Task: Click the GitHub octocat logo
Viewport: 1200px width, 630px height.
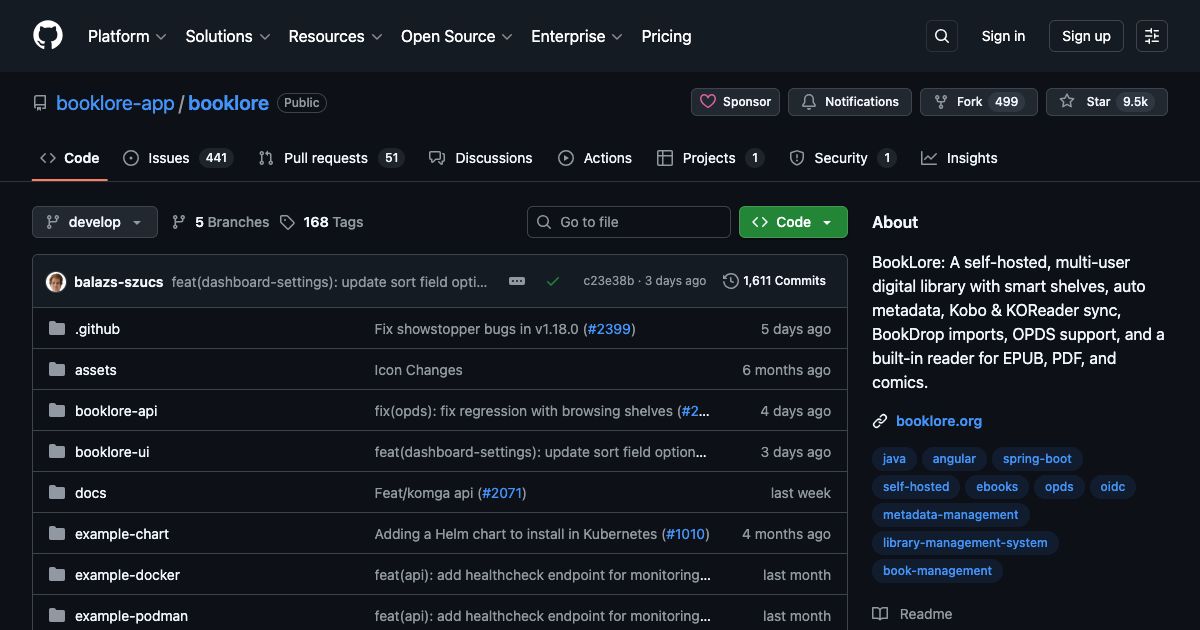Action: click(x=47, y=35)
